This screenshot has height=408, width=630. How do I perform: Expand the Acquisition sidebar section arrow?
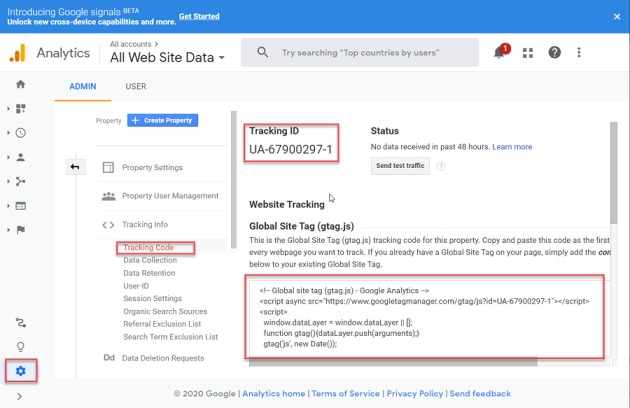pos(8,181)
